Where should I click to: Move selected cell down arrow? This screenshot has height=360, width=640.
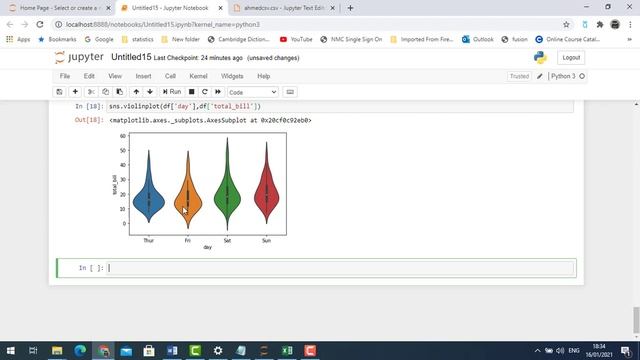tap(150, 92)
